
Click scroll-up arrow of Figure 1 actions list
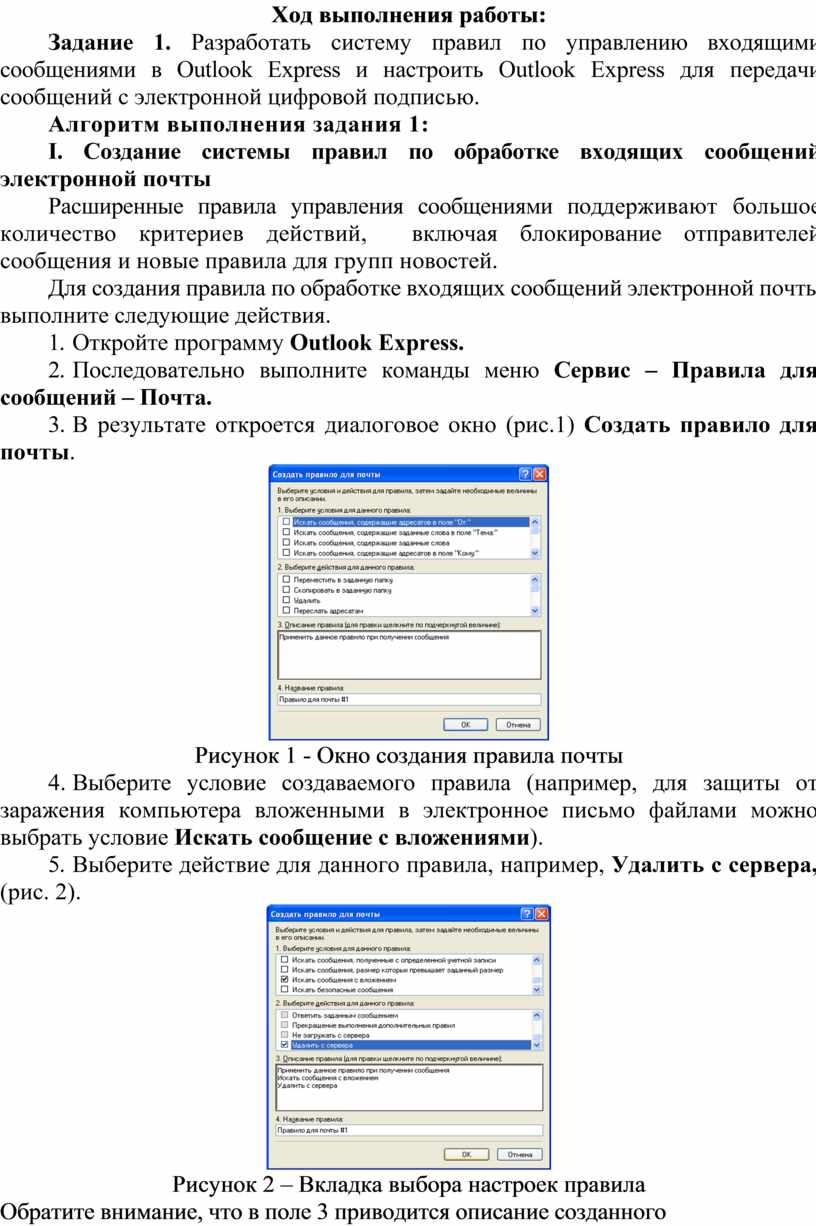[534, 579]
